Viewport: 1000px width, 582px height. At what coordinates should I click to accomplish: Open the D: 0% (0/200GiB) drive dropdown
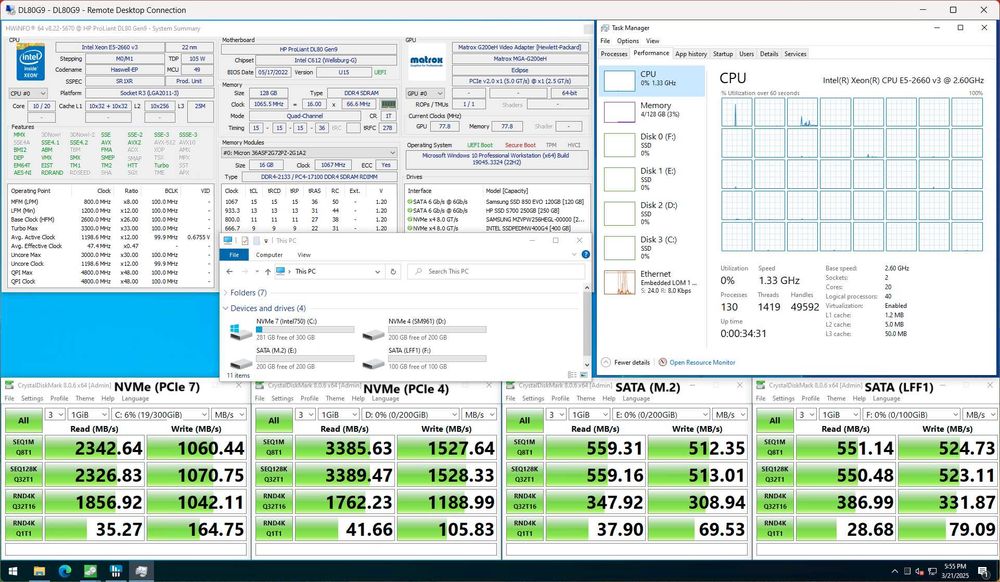411,414
